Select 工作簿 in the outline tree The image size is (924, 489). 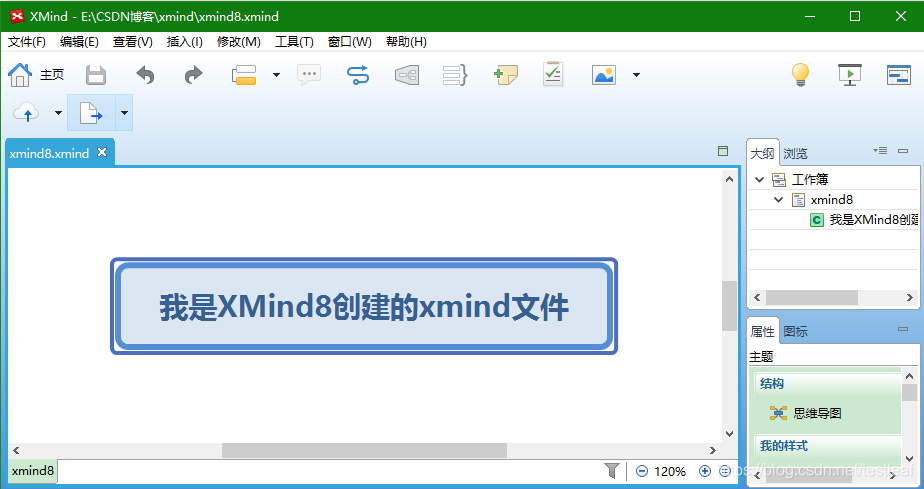coord(810,179)
